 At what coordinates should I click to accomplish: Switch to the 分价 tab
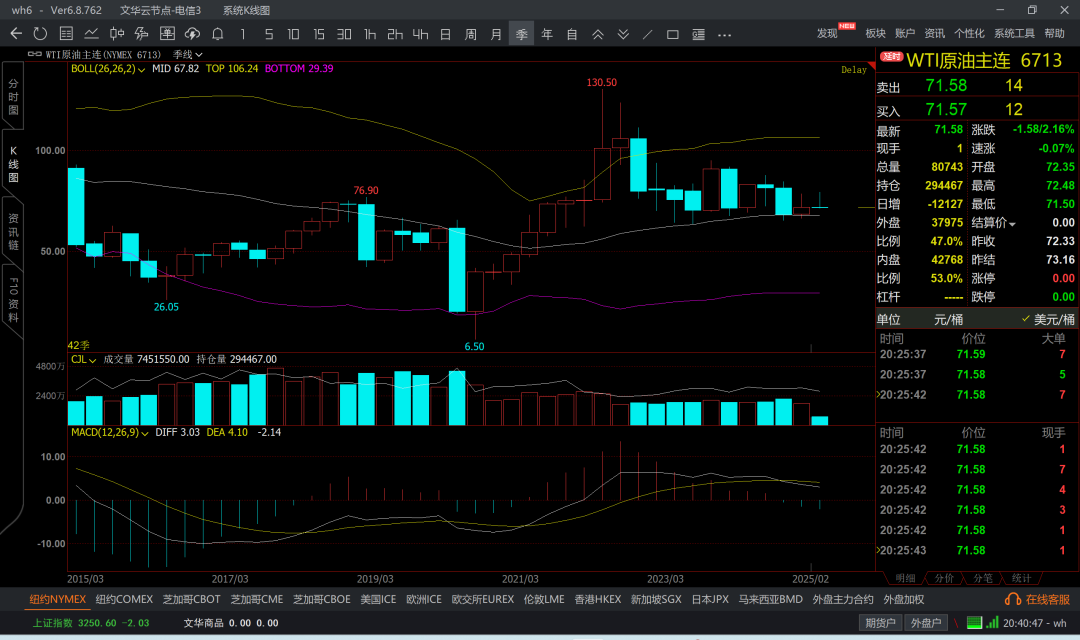944,578
